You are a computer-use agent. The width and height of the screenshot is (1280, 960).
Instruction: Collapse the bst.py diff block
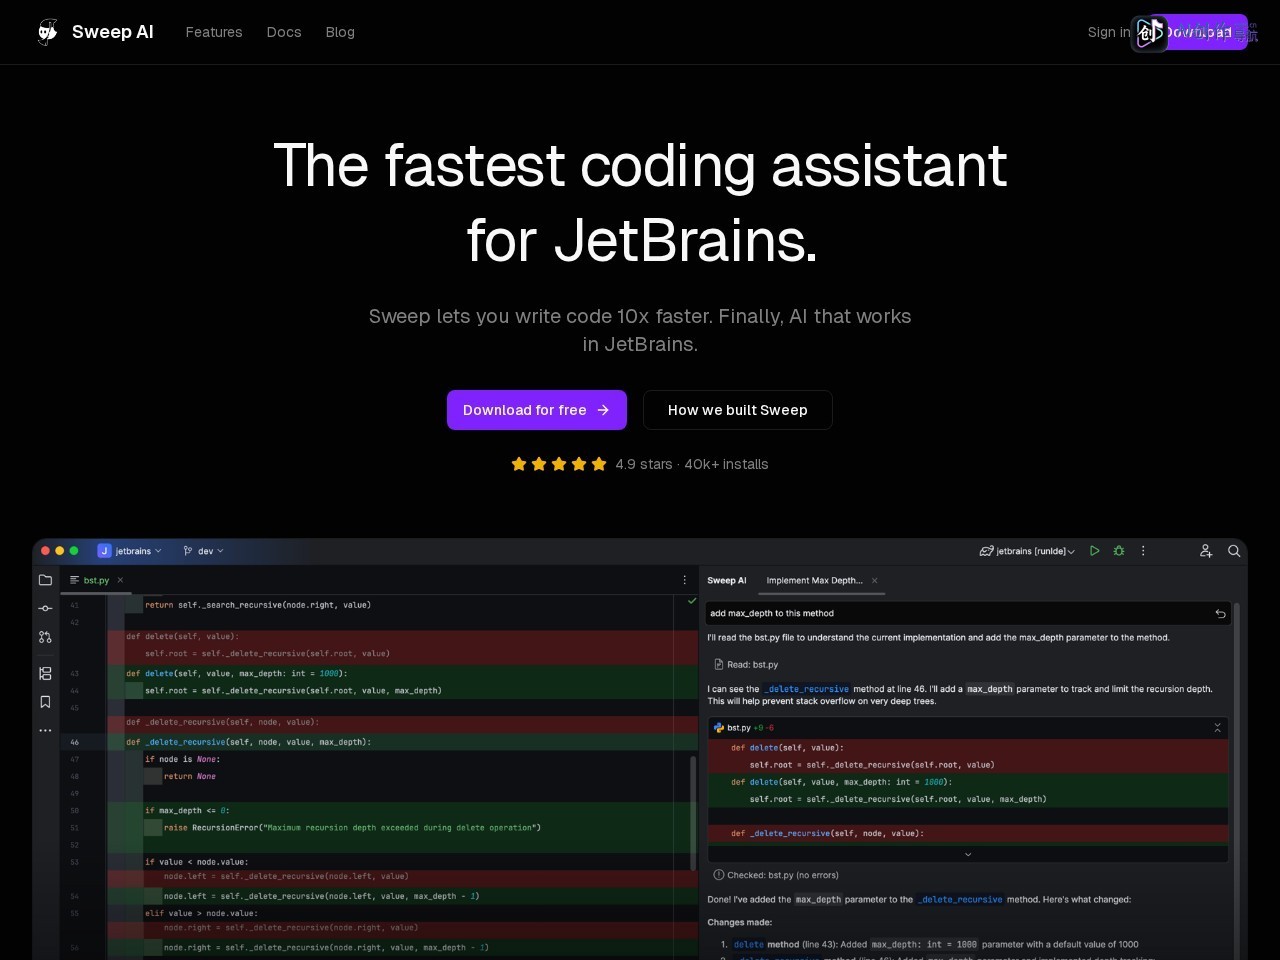(1217, 728)
